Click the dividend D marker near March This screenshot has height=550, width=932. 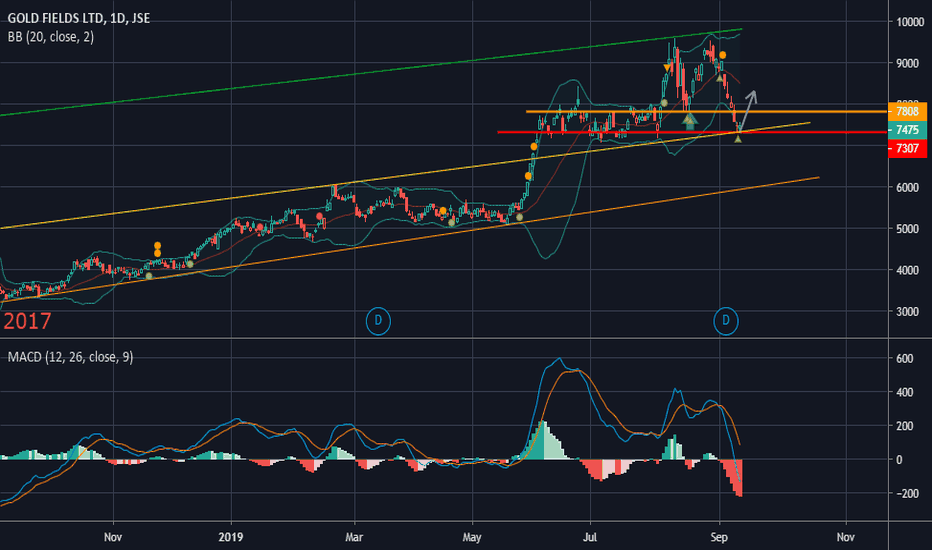click(378, 321)
